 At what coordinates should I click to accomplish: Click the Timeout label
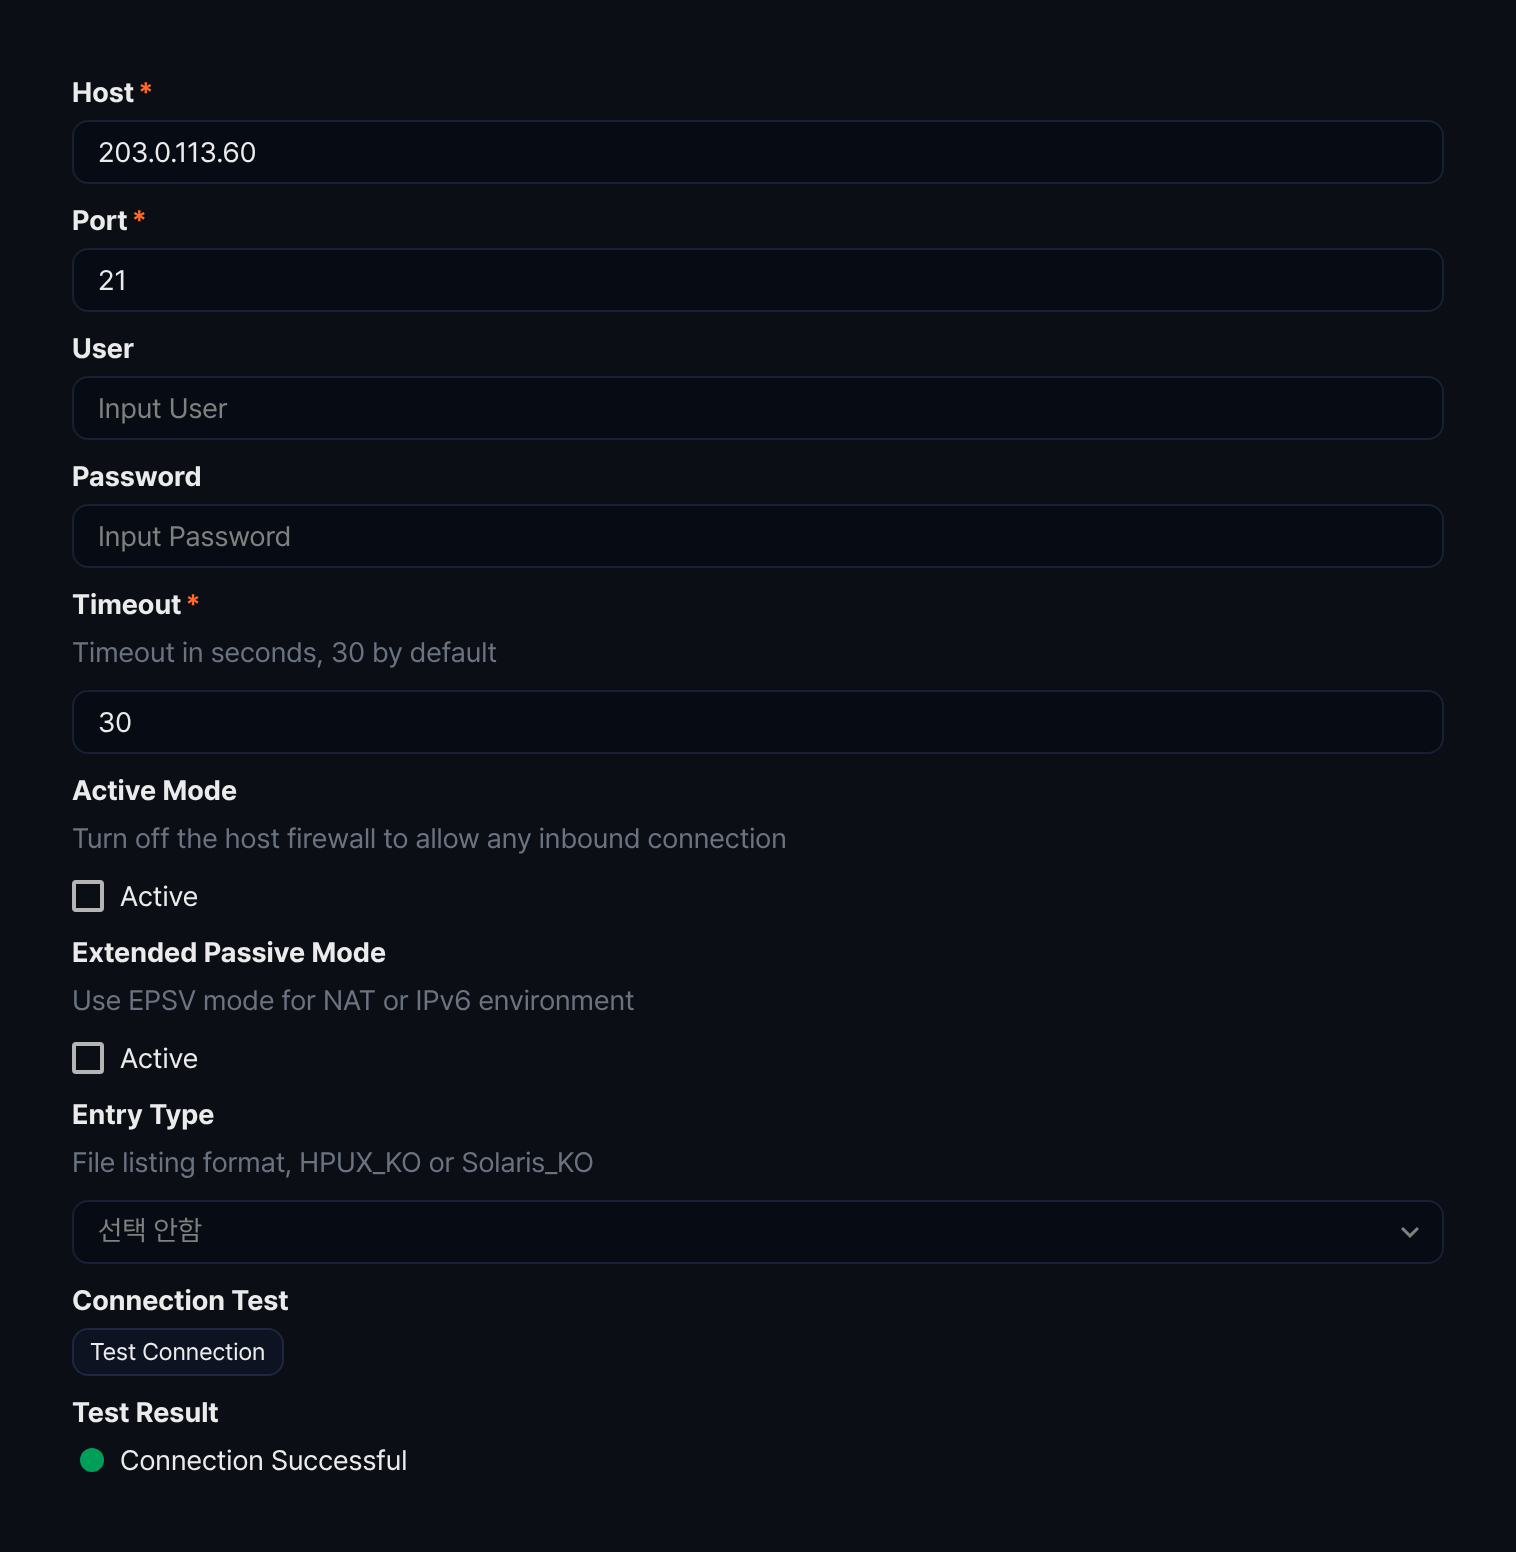127,604
